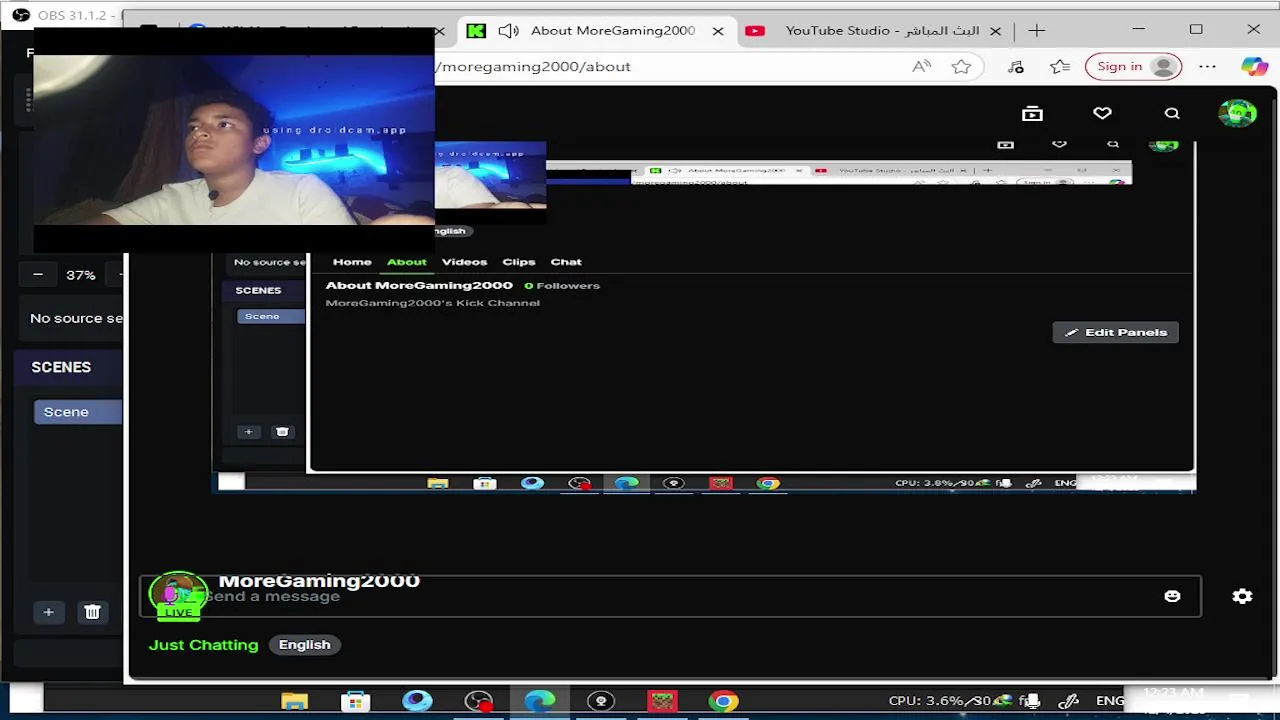
Task: Open the emoji picker in chat box
Action: coord(1172,596)
